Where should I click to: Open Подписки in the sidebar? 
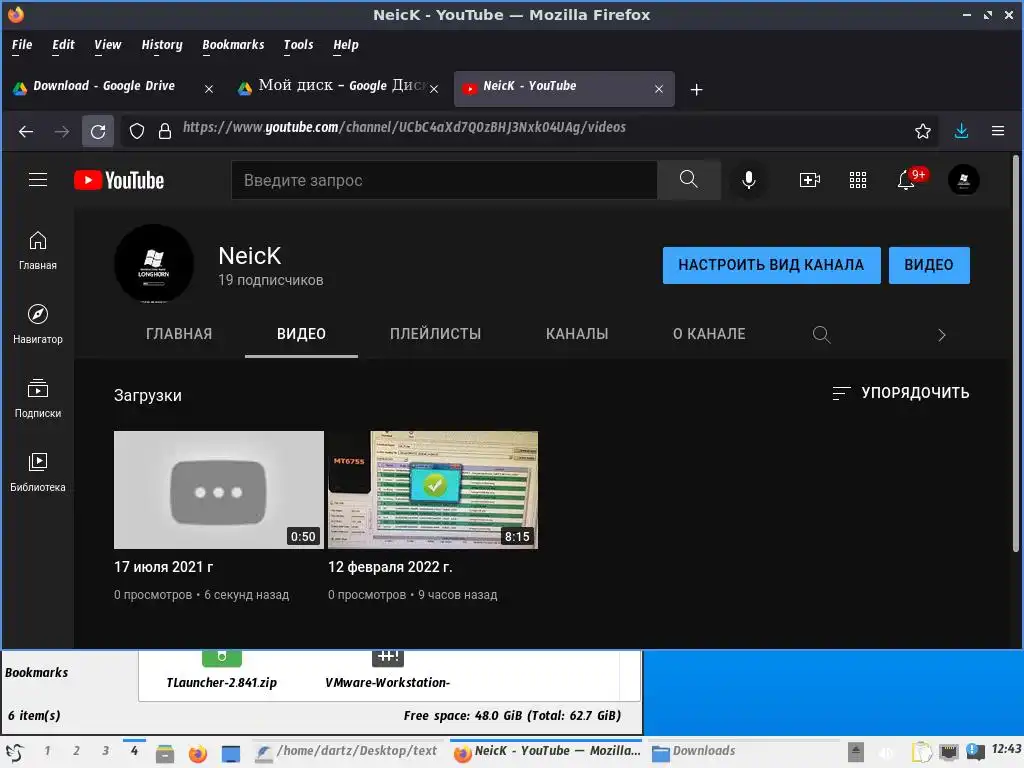pyautogui.click(x=38, y=398)
